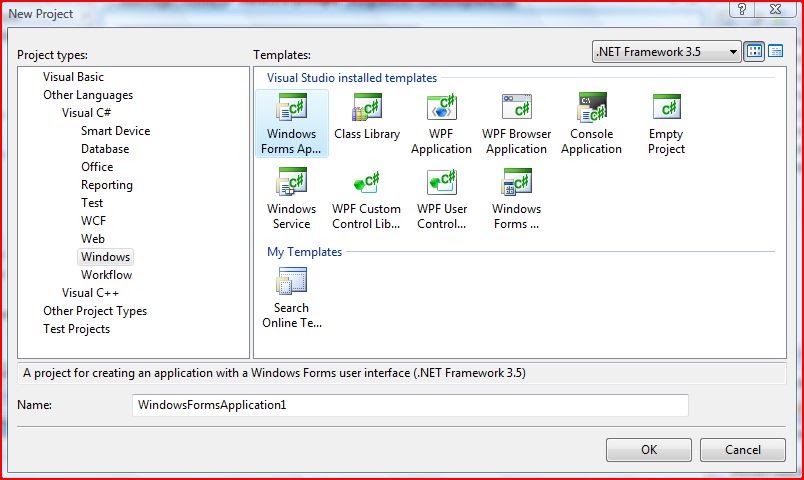
Task: Select Workflow project type
Action: click(106, 275)
